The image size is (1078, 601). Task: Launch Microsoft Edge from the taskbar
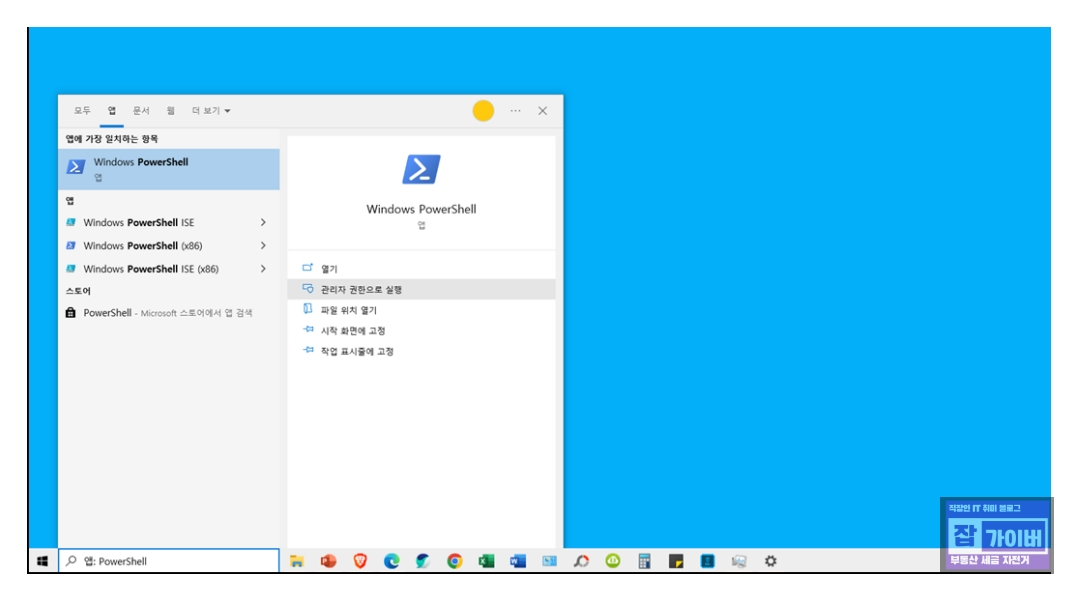tap(392, 561)
